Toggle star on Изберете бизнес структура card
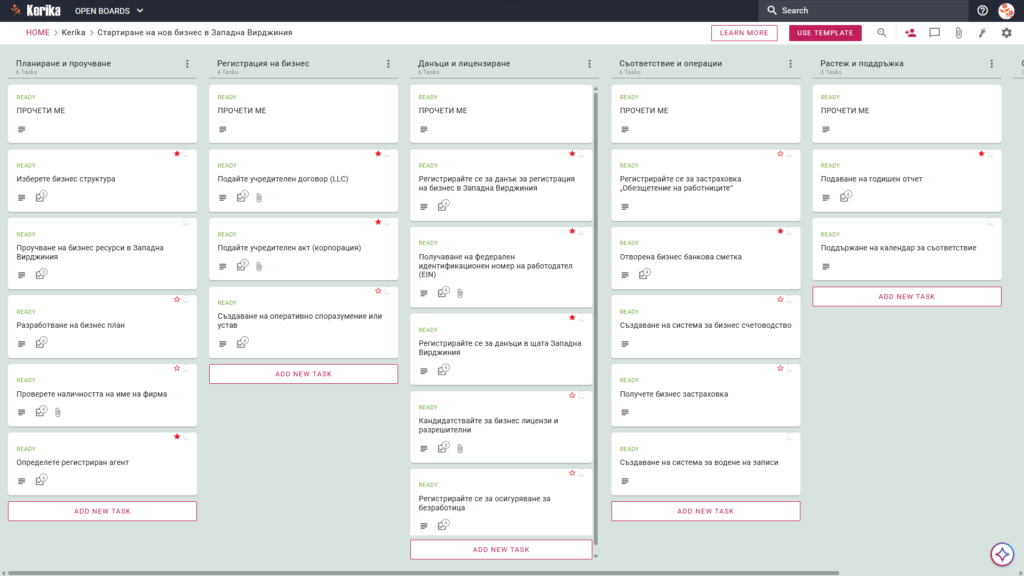This screenshot has height=576, width=1024. [177, 154]
